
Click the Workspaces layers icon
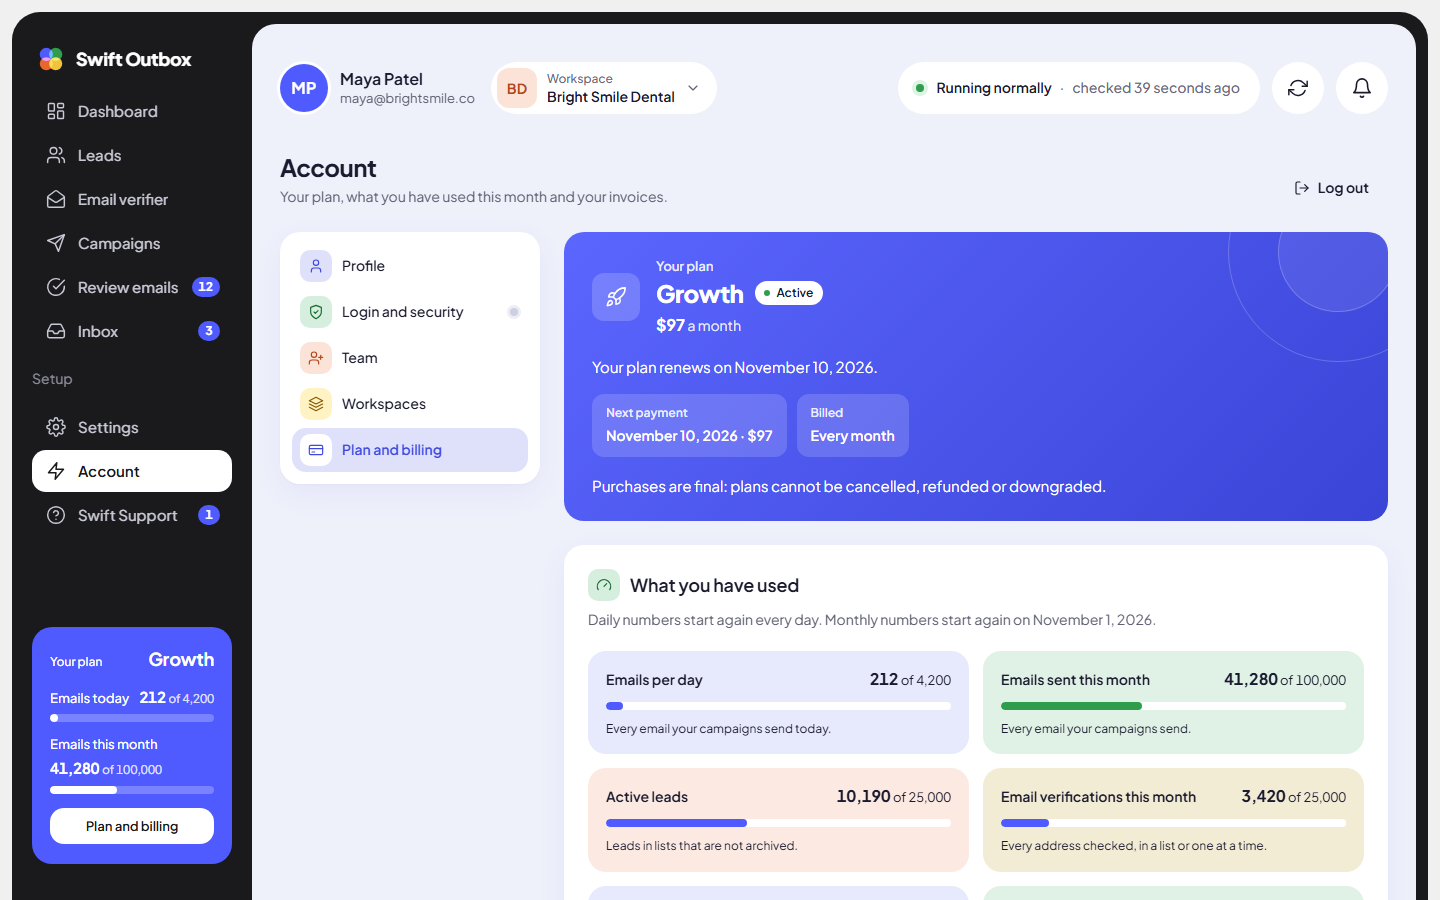[x=316, y=404]
